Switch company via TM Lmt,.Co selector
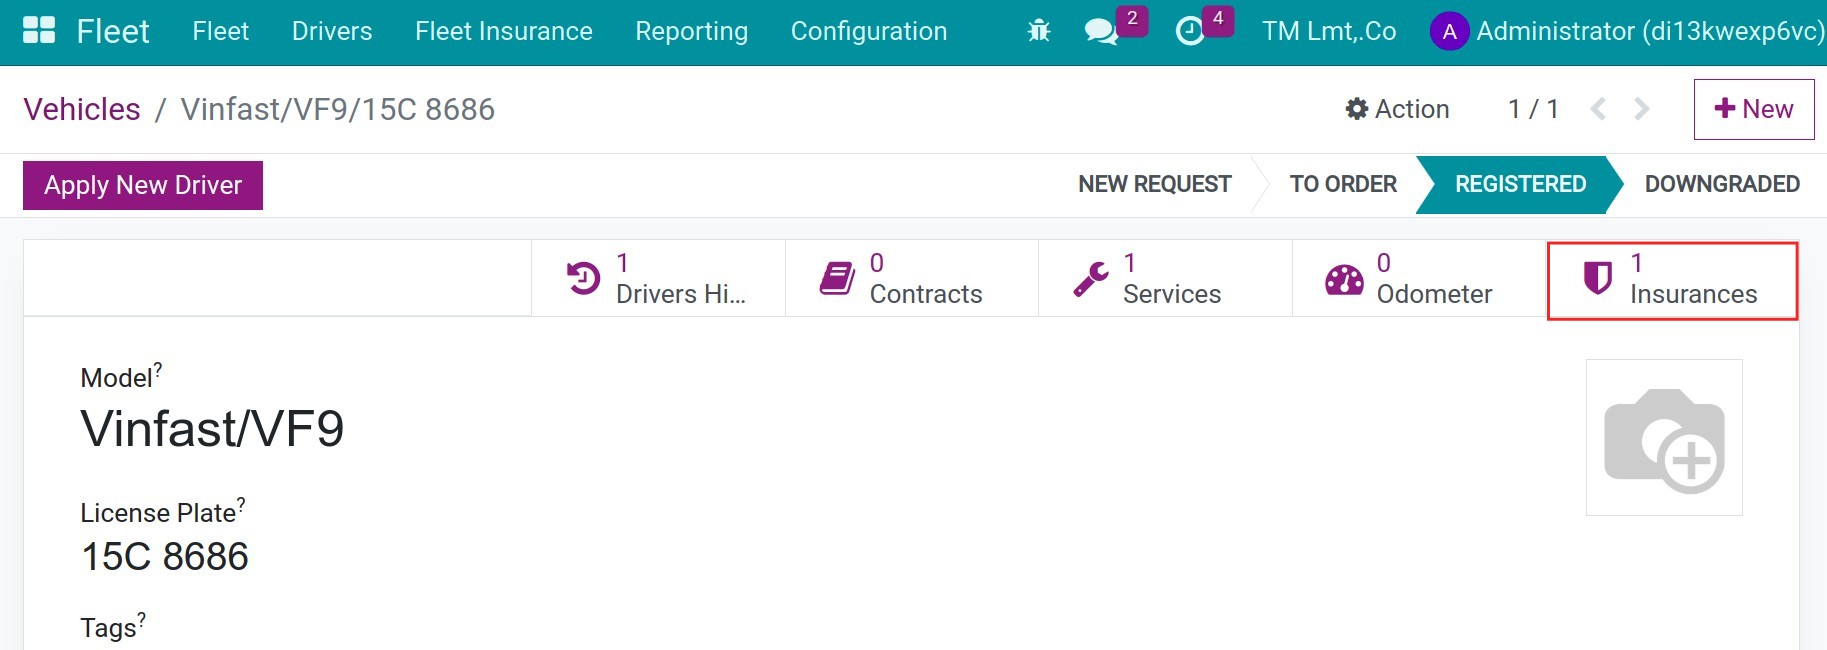Image resolution: width=1827 pixels, height=650 pixels. coord(1329,32)
